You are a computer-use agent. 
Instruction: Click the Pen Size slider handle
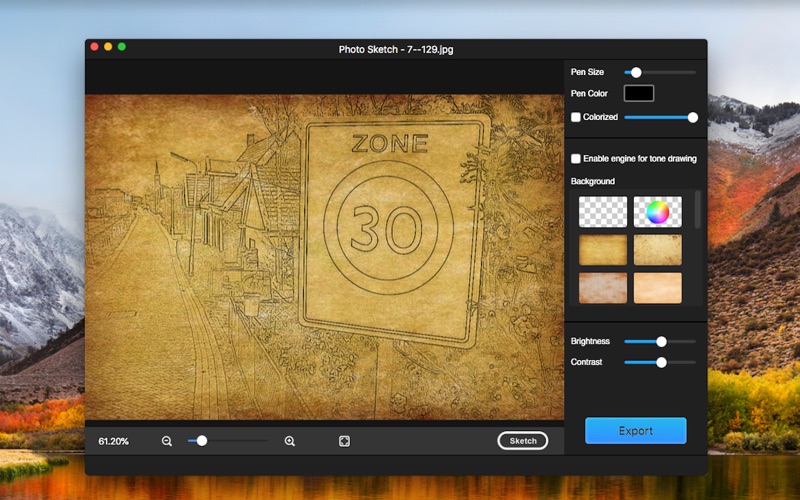pyautogui.click(x=636, y=72)
